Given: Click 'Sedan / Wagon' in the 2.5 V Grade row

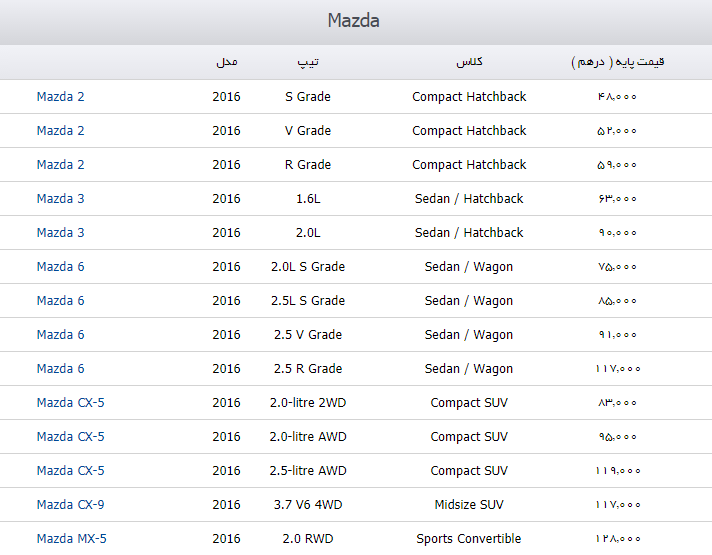Looking at the screenshot, I should click(469, 335).
